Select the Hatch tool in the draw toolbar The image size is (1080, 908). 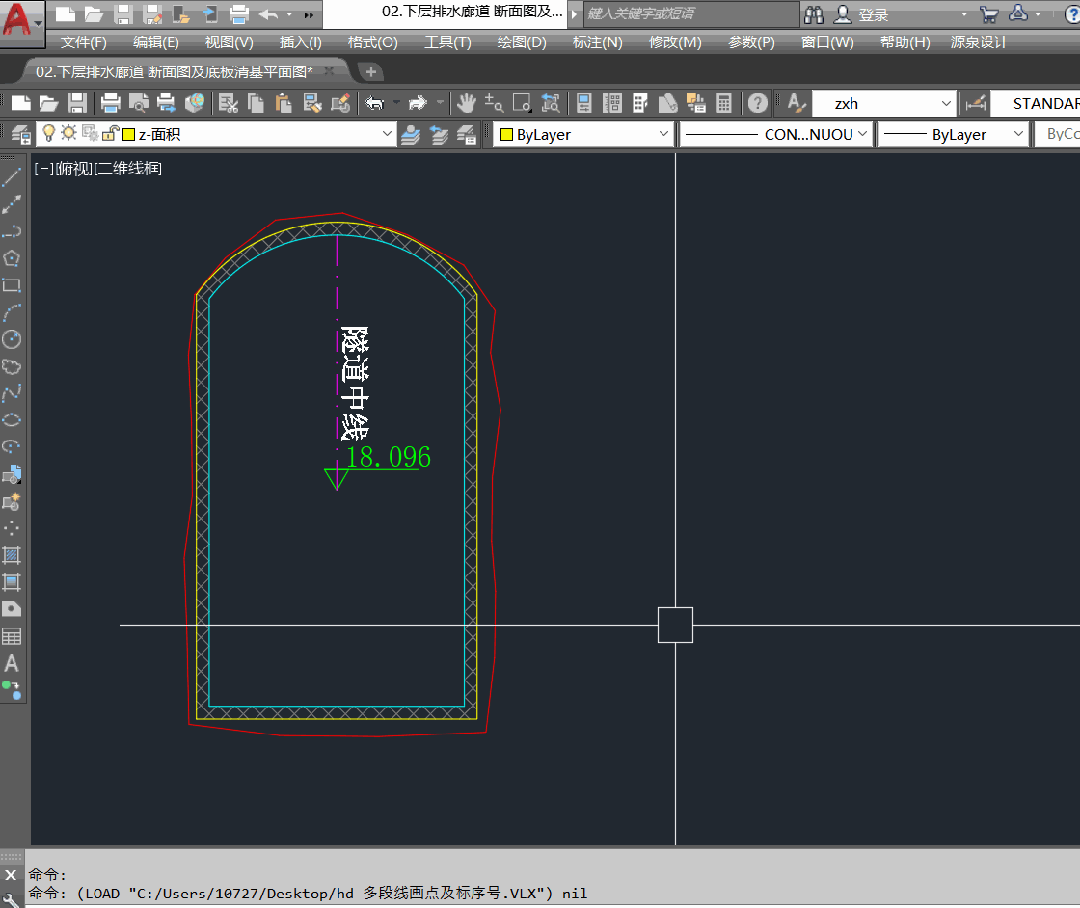pos(12,555)
